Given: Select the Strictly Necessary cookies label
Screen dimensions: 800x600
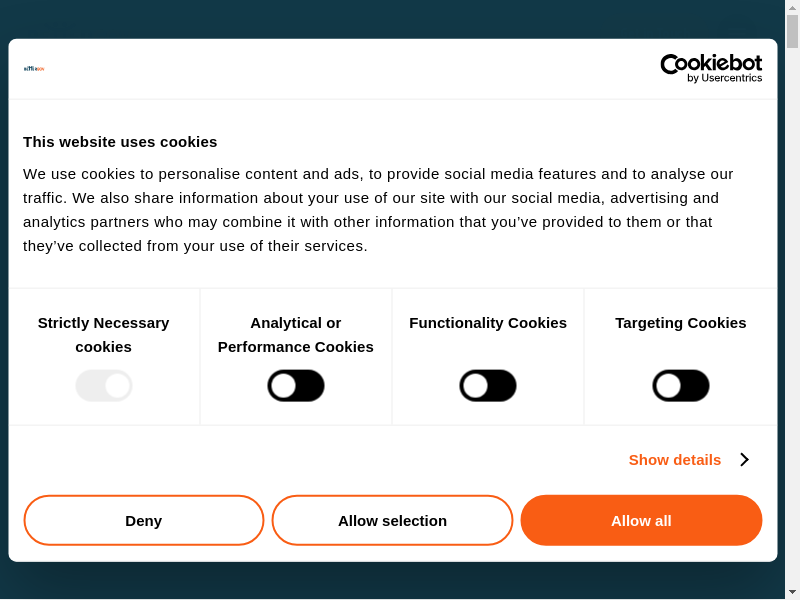Looking at the screenshot, I should (104, 335).
